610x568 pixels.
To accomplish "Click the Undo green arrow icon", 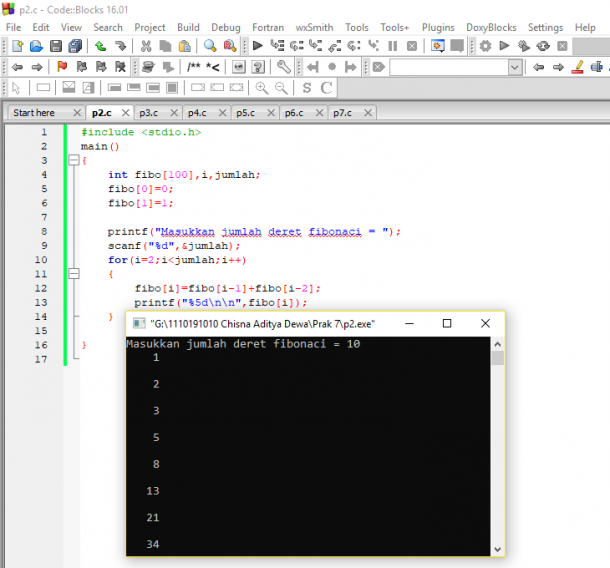I will click(x=100, y=46).
